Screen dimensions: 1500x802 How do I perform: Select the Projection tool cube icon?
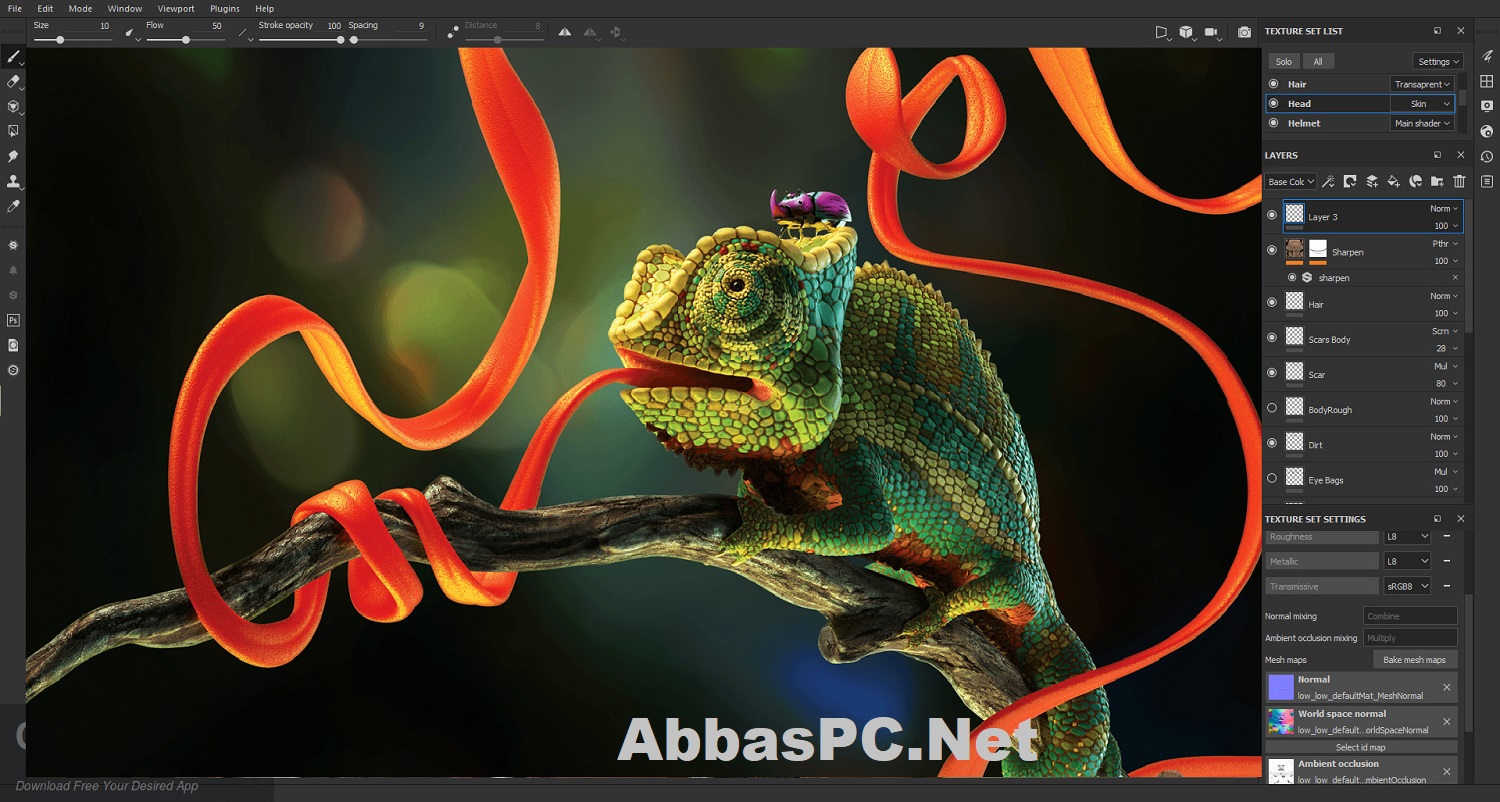tap(13, 106)
